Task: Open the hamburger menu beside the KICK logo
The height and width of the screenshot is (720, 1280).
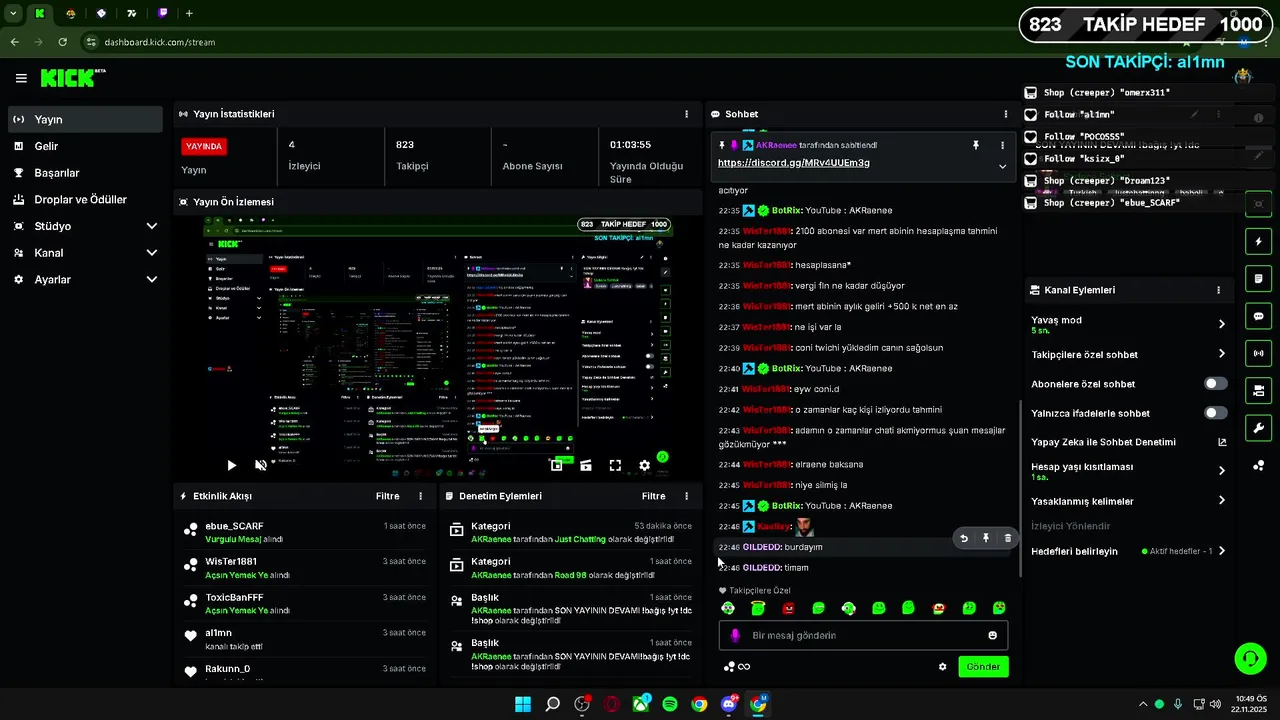Action: click(21, 78)
